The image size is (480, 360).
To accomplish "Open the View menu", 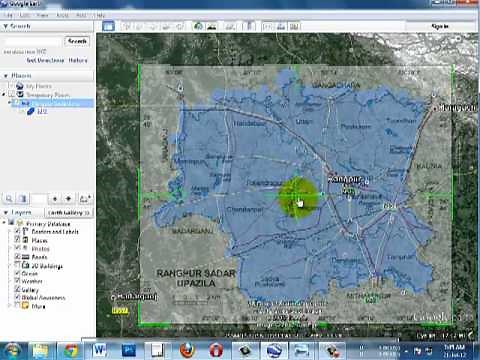I will click(x=42, y=15).
